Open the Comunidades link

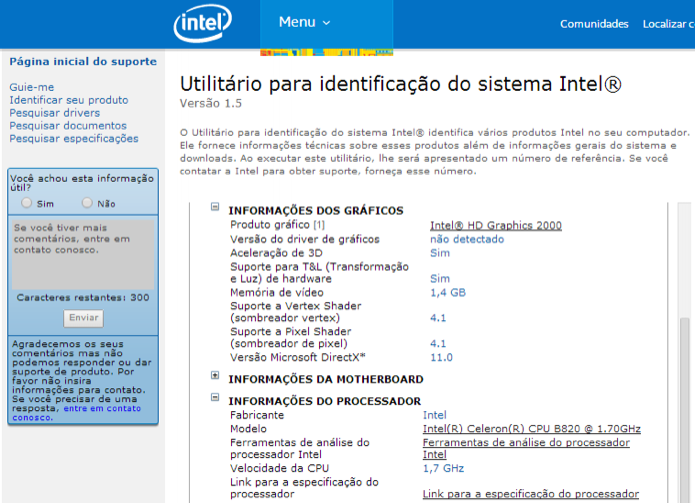tap(594, 24)
